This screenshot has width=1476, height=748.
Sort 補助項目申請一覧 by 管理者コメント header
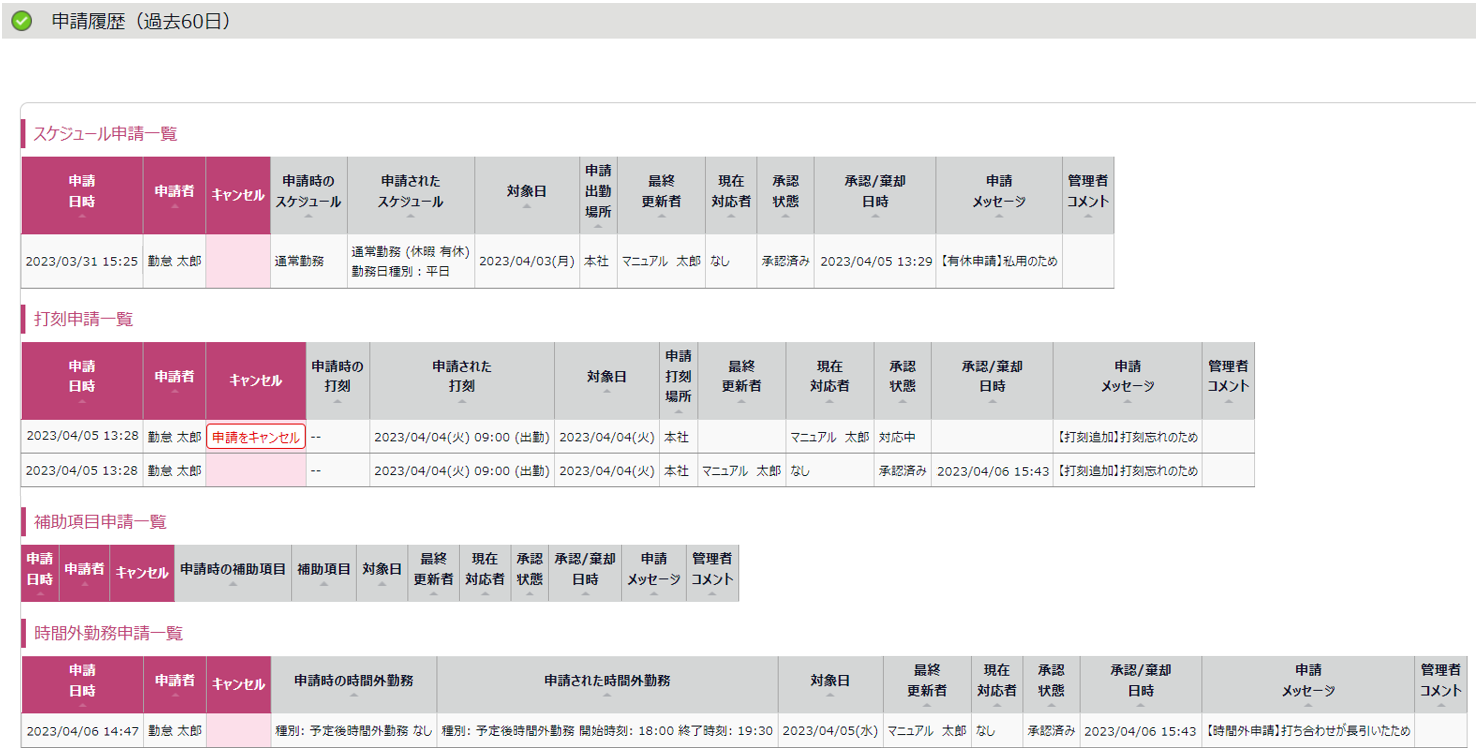pos(713,573)
